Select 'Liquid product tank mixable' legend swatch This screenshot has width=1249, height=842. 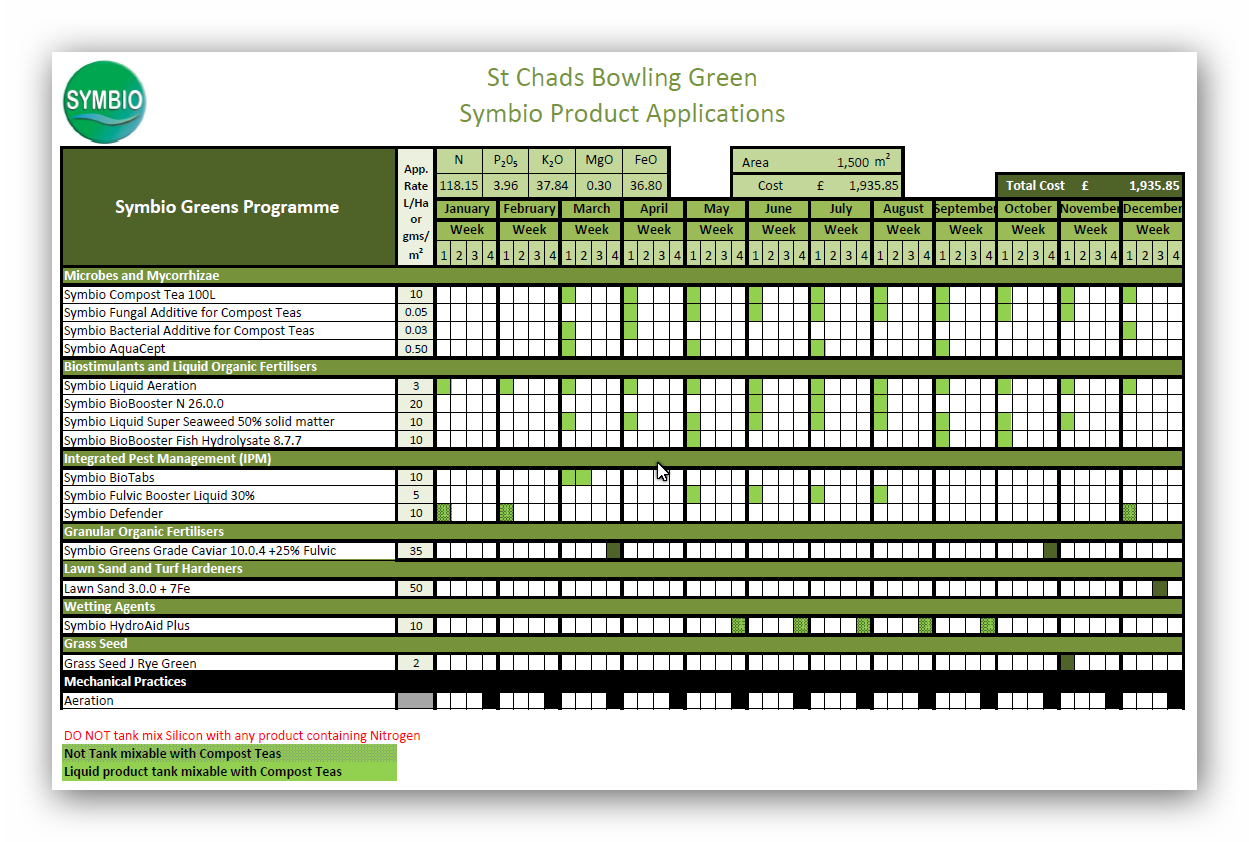tap(229, 772)
